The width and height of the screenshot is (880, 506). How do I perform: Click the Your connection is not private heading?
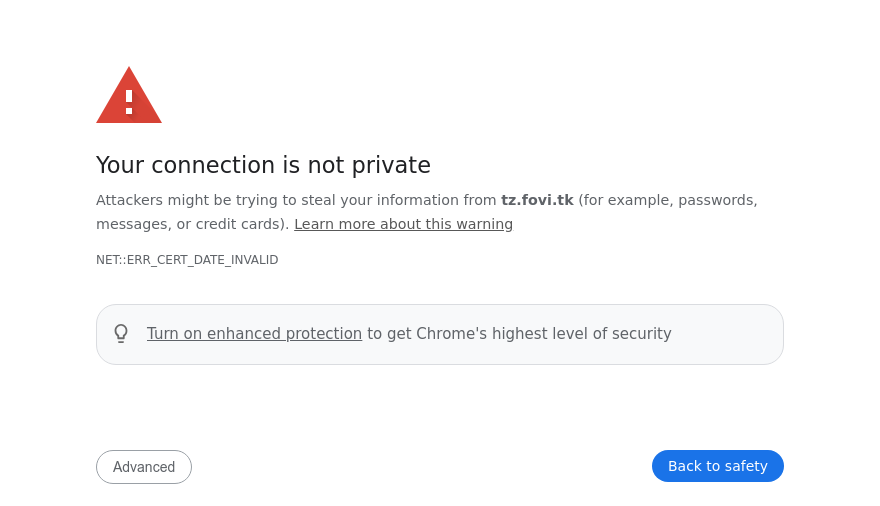[x=263, y=165]
